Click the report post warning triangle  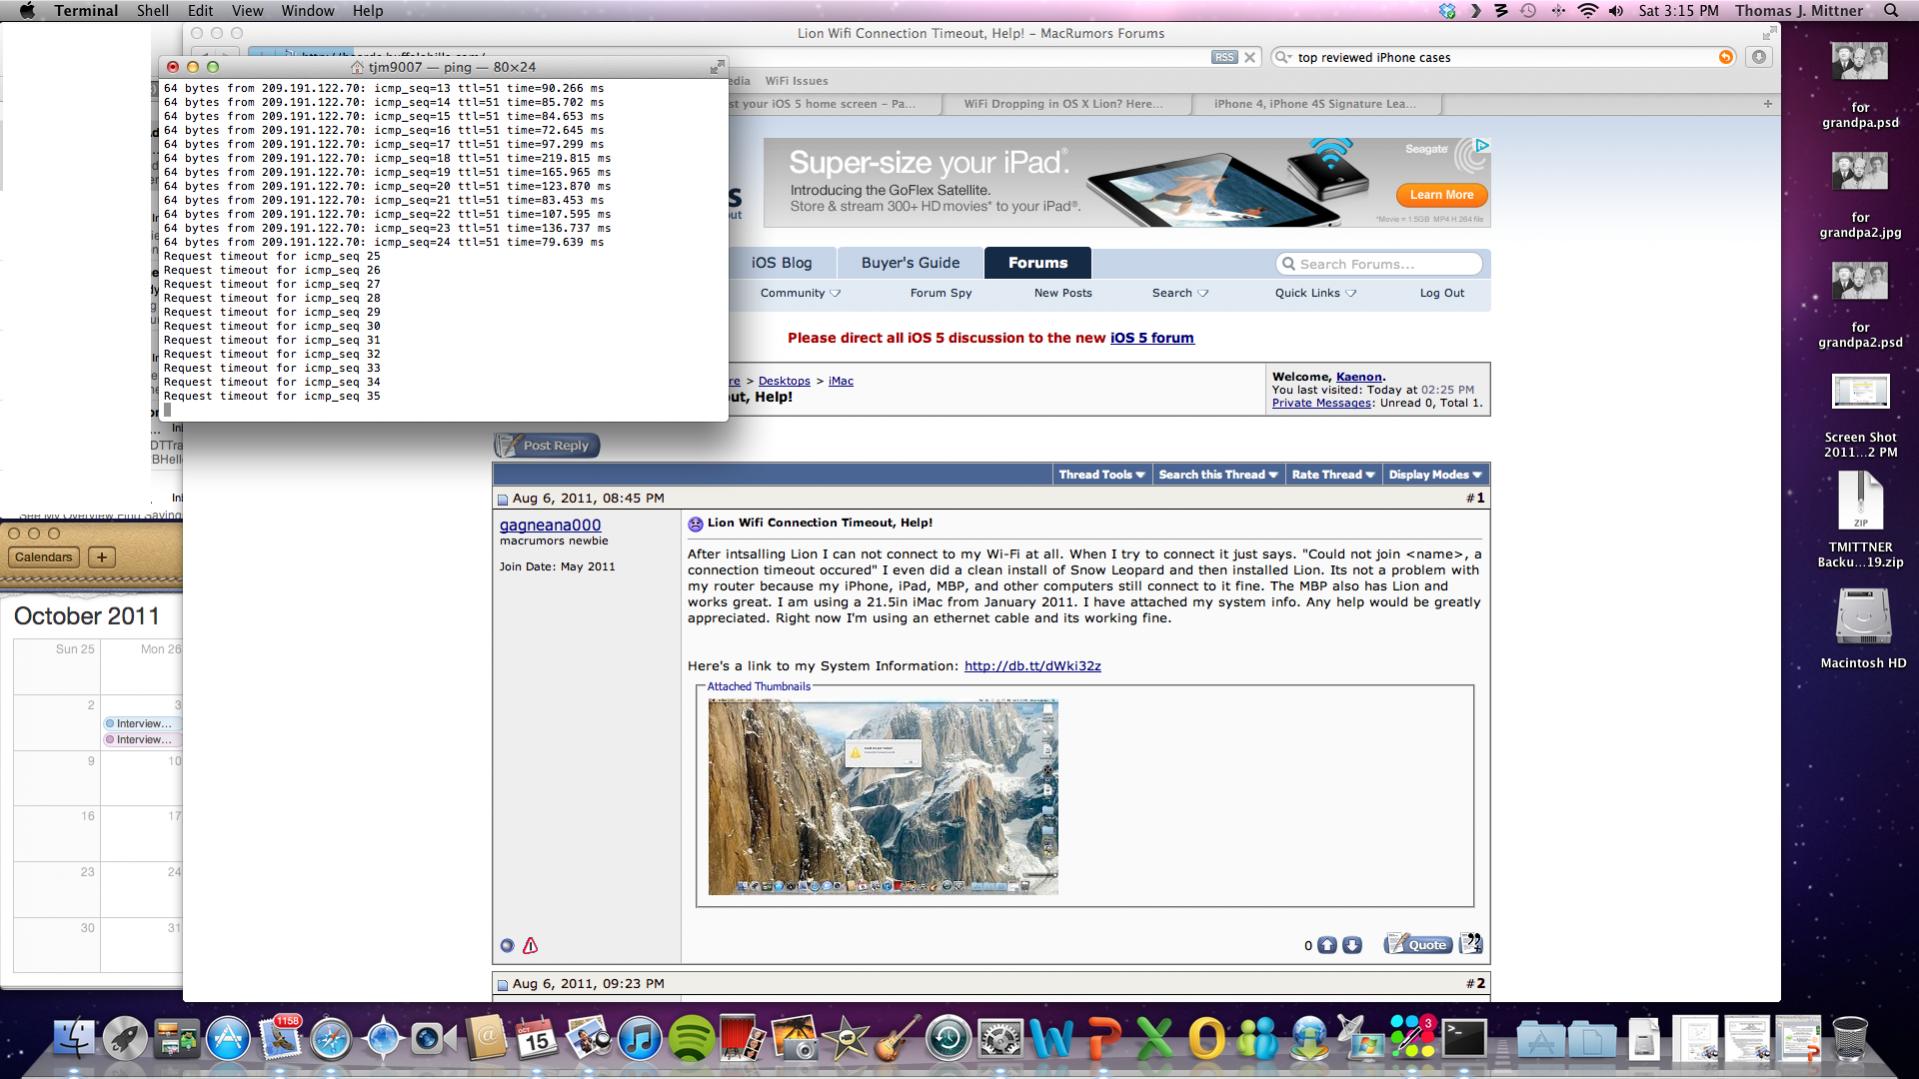[x=530, y=945]
